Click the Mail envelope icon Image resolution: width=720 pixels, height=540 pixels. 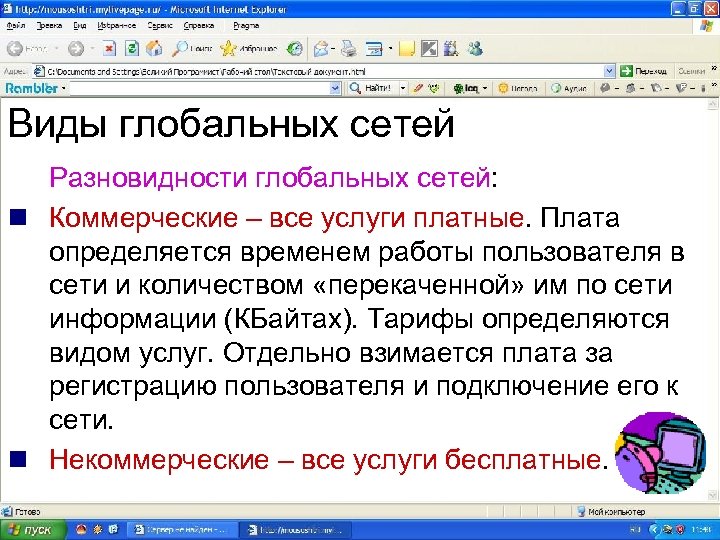[x=321, y=48]
